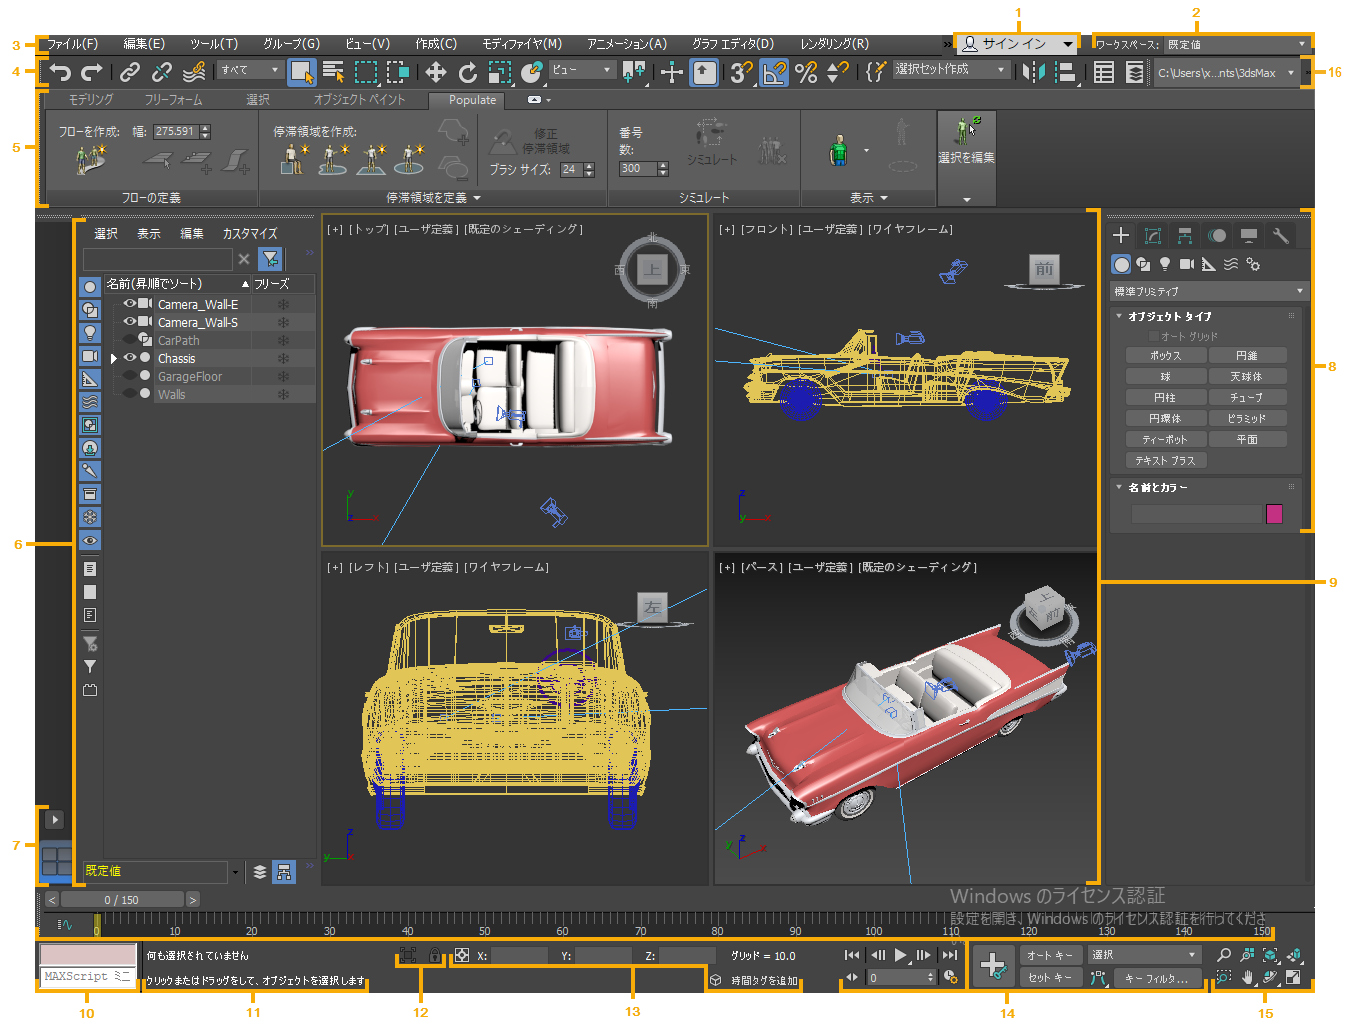The height and width of the screenshot is (1028, 1350).
Task: Open the レンダリング(R) menu
Action: pyautogui.click(x=834, y=44)
